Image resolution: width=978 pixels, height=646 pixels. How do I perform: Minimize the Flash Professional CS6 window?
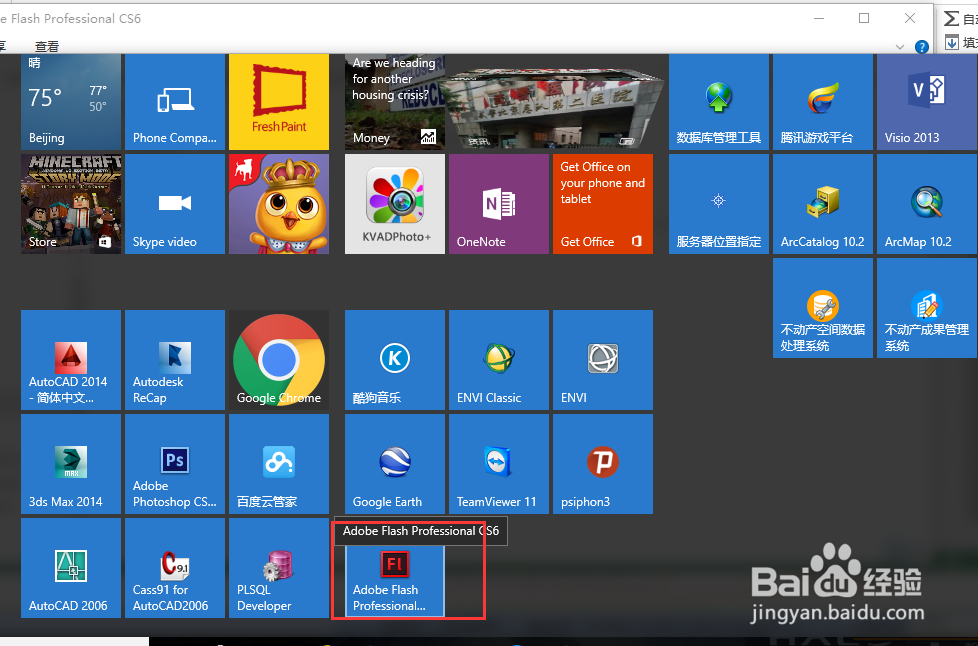pos(819,19)
